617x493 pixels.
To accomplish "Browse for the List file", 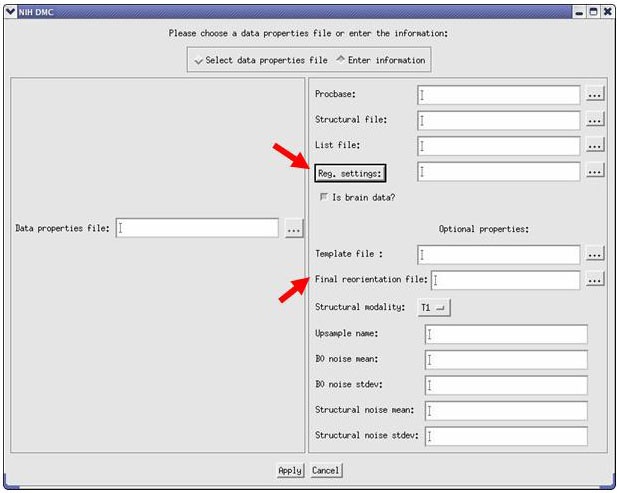I will click(595, 146).
